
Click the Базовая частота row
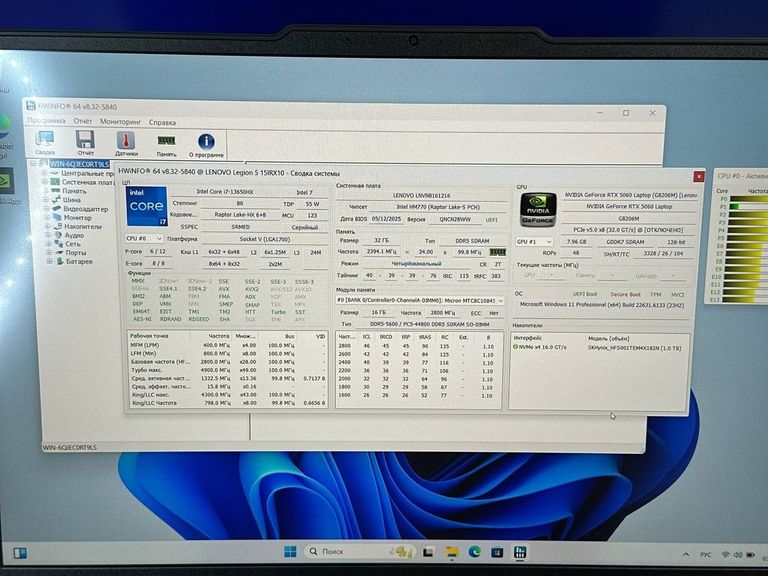(x=227, y=361)
